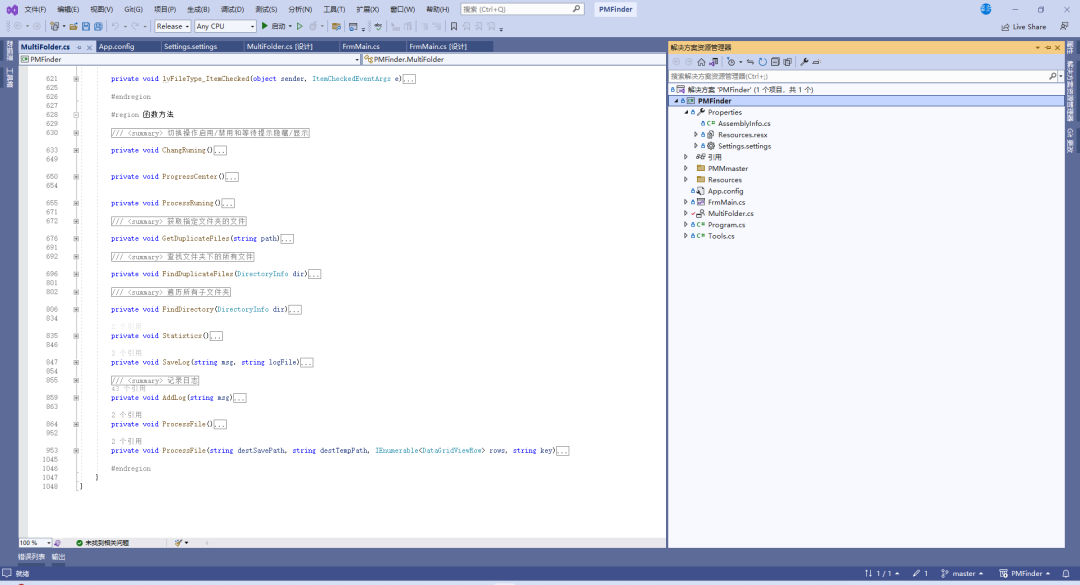Click the Solution Explorer search field
This screenshot has width=1080, height=585.
tap(858, 76)
